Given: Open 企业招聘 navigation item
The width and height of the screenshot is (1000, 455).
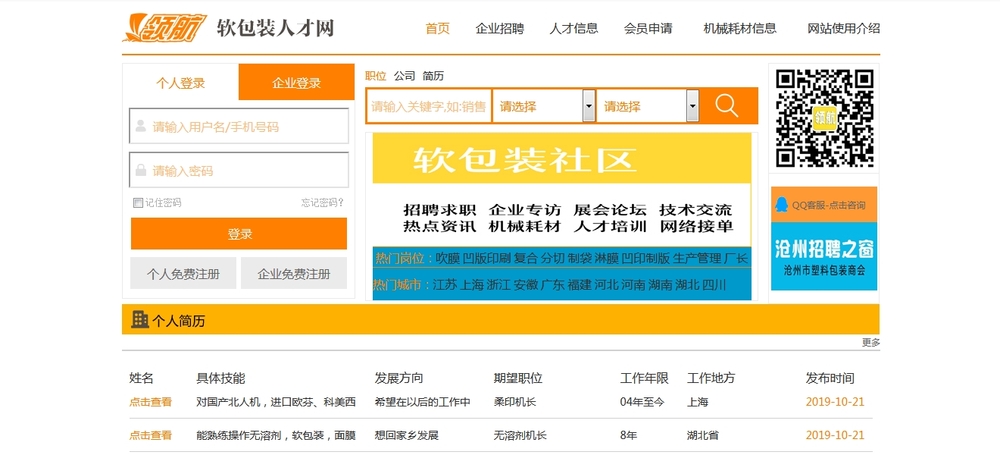Looking at the screenshot, I should pos(499,28).
